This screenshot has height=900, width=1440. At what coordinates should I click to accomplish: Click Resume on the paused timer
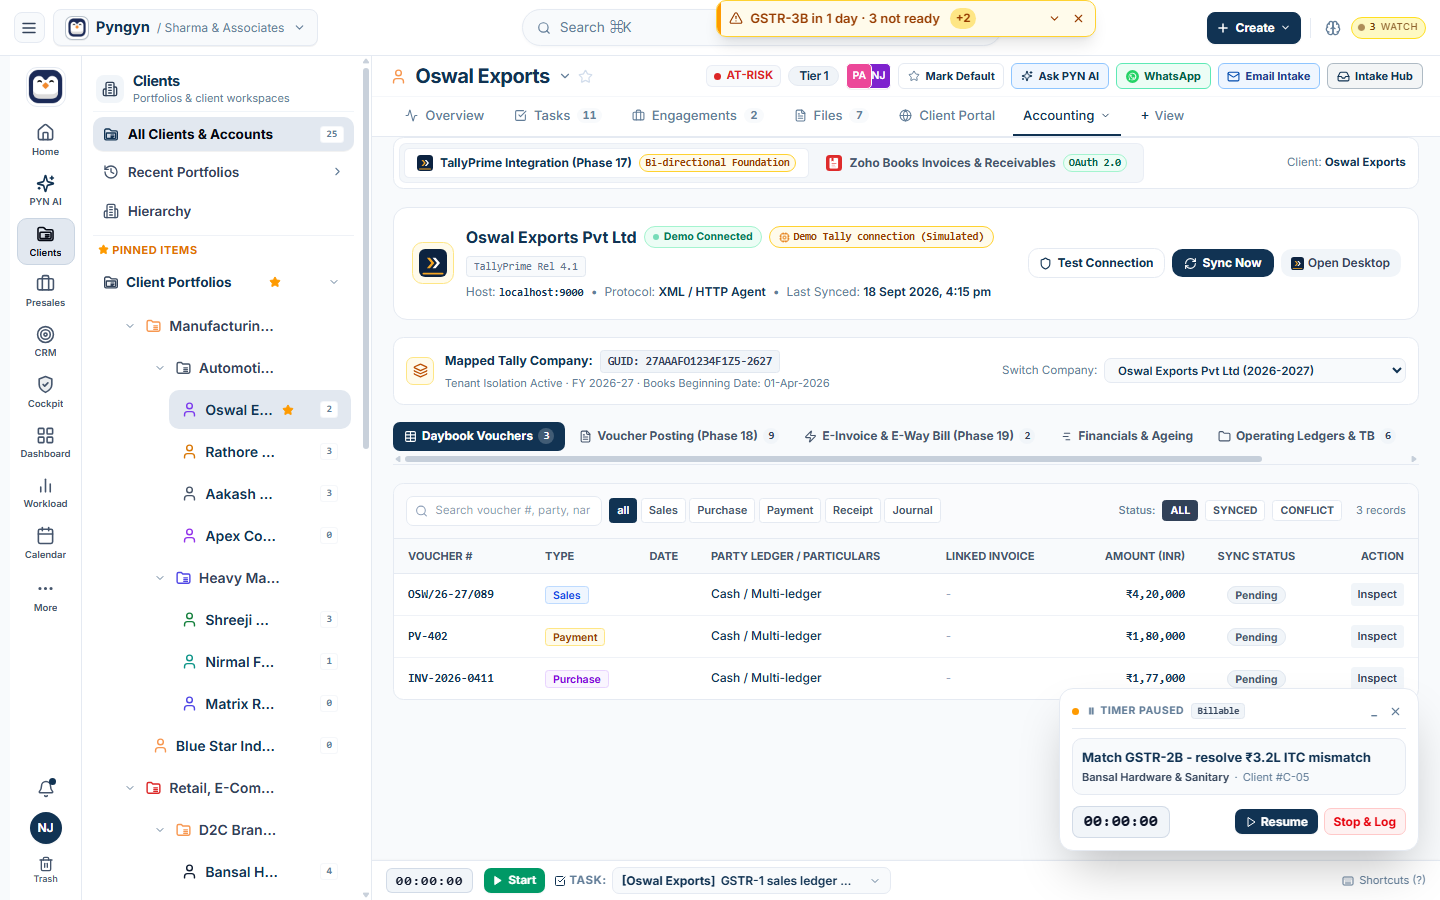point(1276,822)
